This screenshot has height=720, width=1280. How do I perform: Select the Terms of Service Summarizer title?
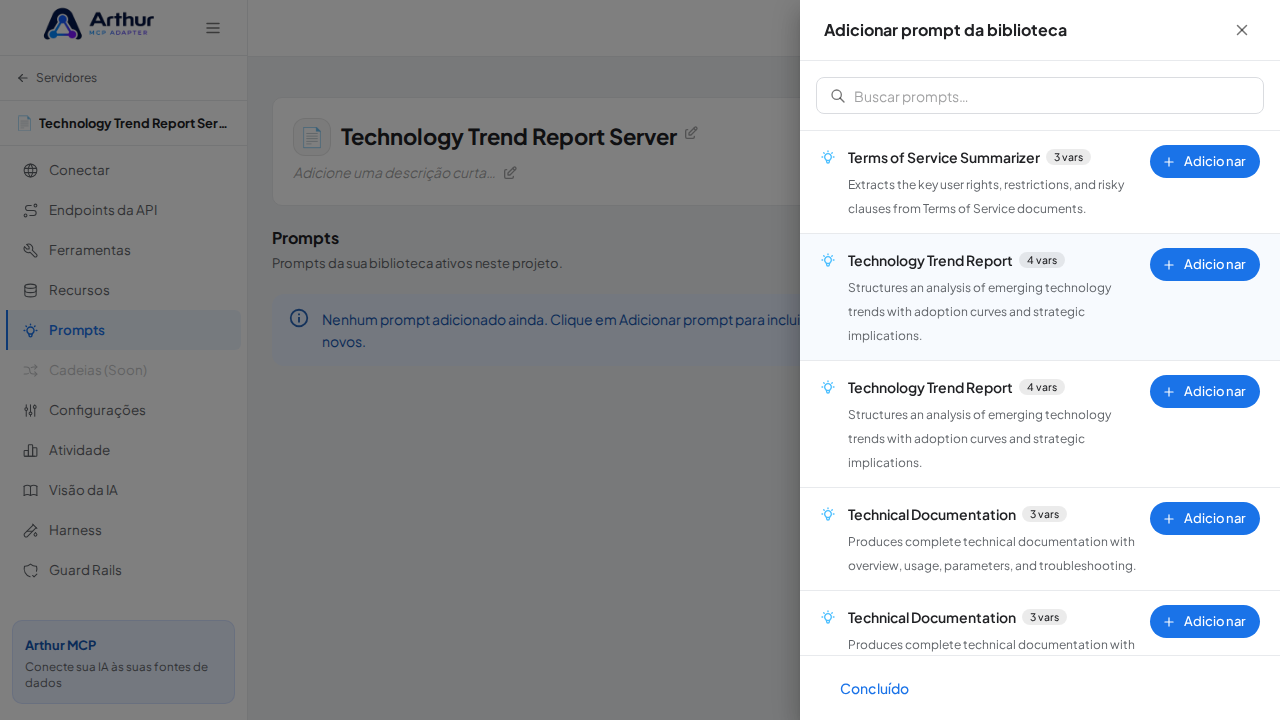pyautogui.click(x=944, y=157)
